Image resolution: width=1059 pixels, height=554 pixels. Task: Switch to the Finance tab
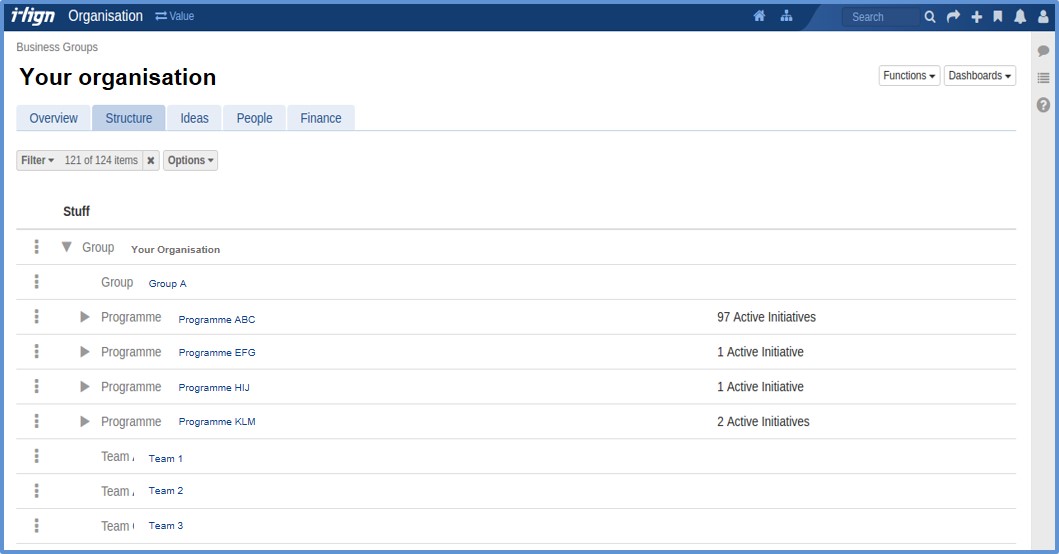(x=321, y=118)
